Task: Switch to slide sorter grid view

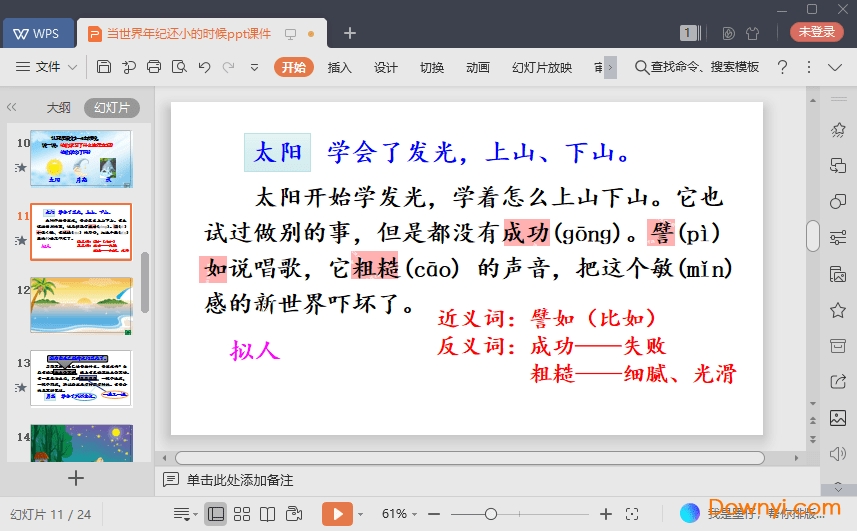Action: [241, 514]
